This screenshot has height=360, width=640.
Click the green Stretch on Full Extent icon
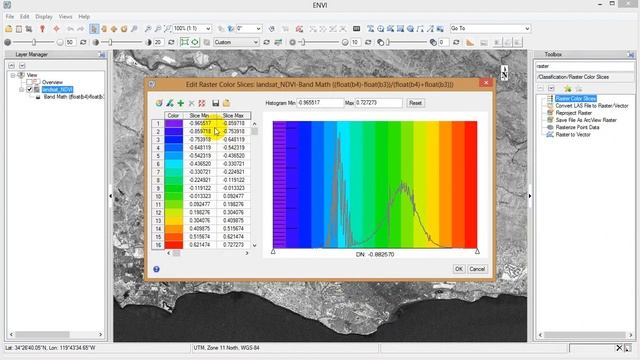point(195,42)
